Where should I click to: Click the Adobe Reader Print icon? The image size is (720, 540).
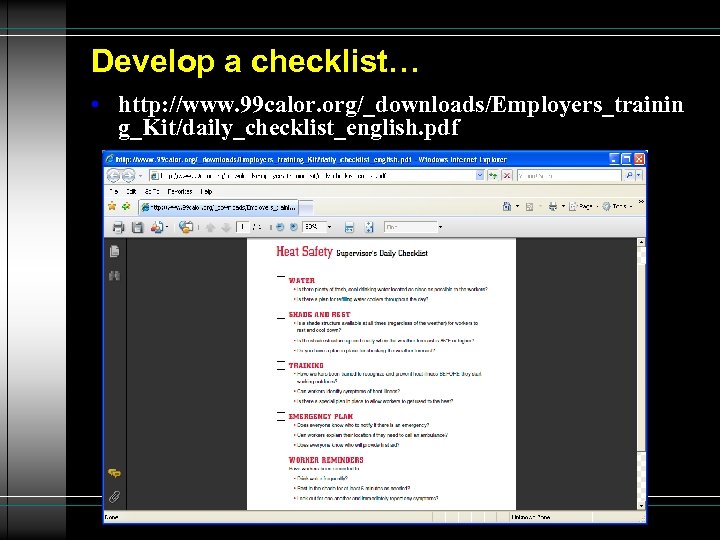click(118, 227)
